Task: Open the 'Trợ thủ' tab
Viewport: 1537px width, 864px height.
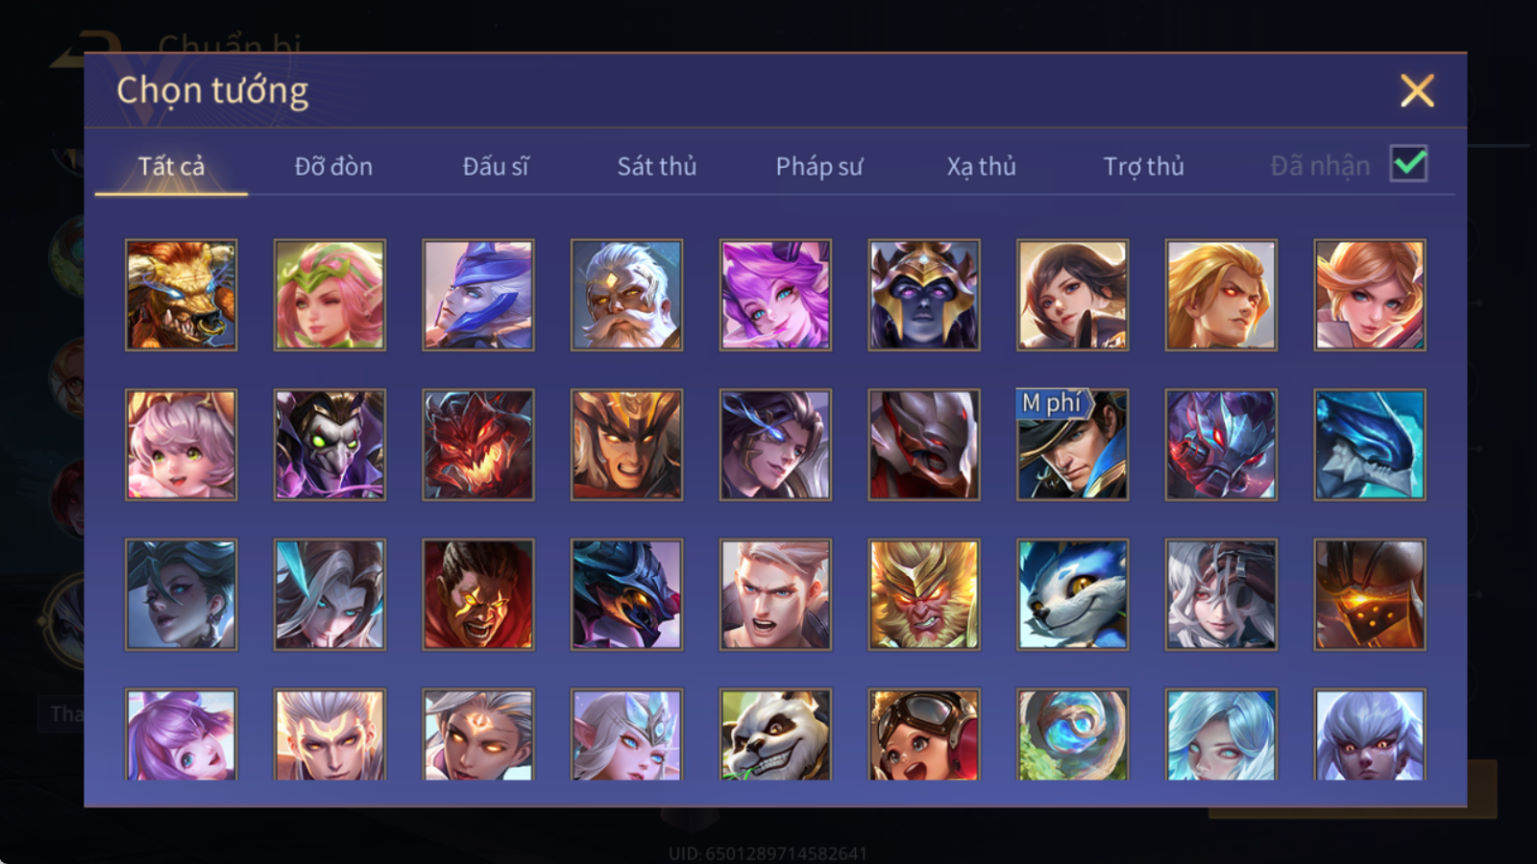Action: tap(1143, 166)
